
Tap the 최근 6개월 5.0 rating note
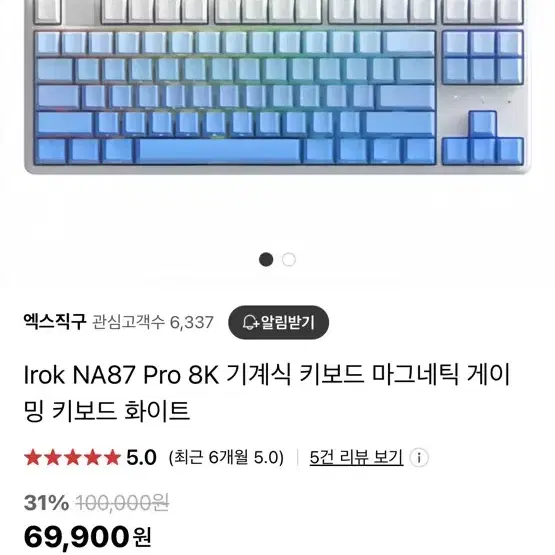pyautogui.click(x=227, y=457)
